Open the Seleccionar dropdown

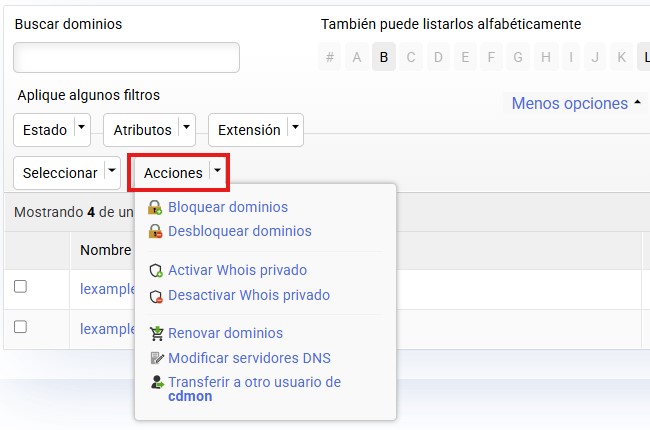pos(66,173)
